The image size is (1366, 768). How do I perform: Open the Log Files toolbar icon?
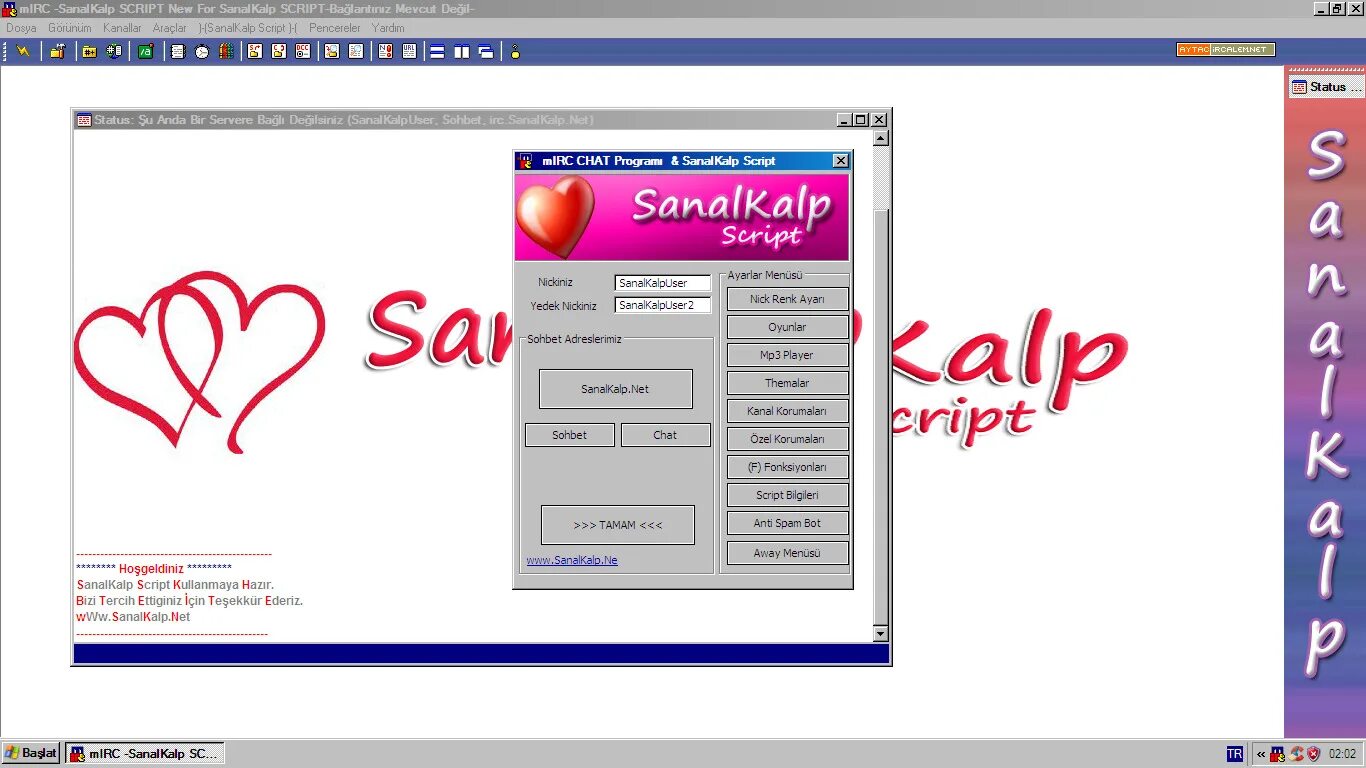(x=356, y=51)
